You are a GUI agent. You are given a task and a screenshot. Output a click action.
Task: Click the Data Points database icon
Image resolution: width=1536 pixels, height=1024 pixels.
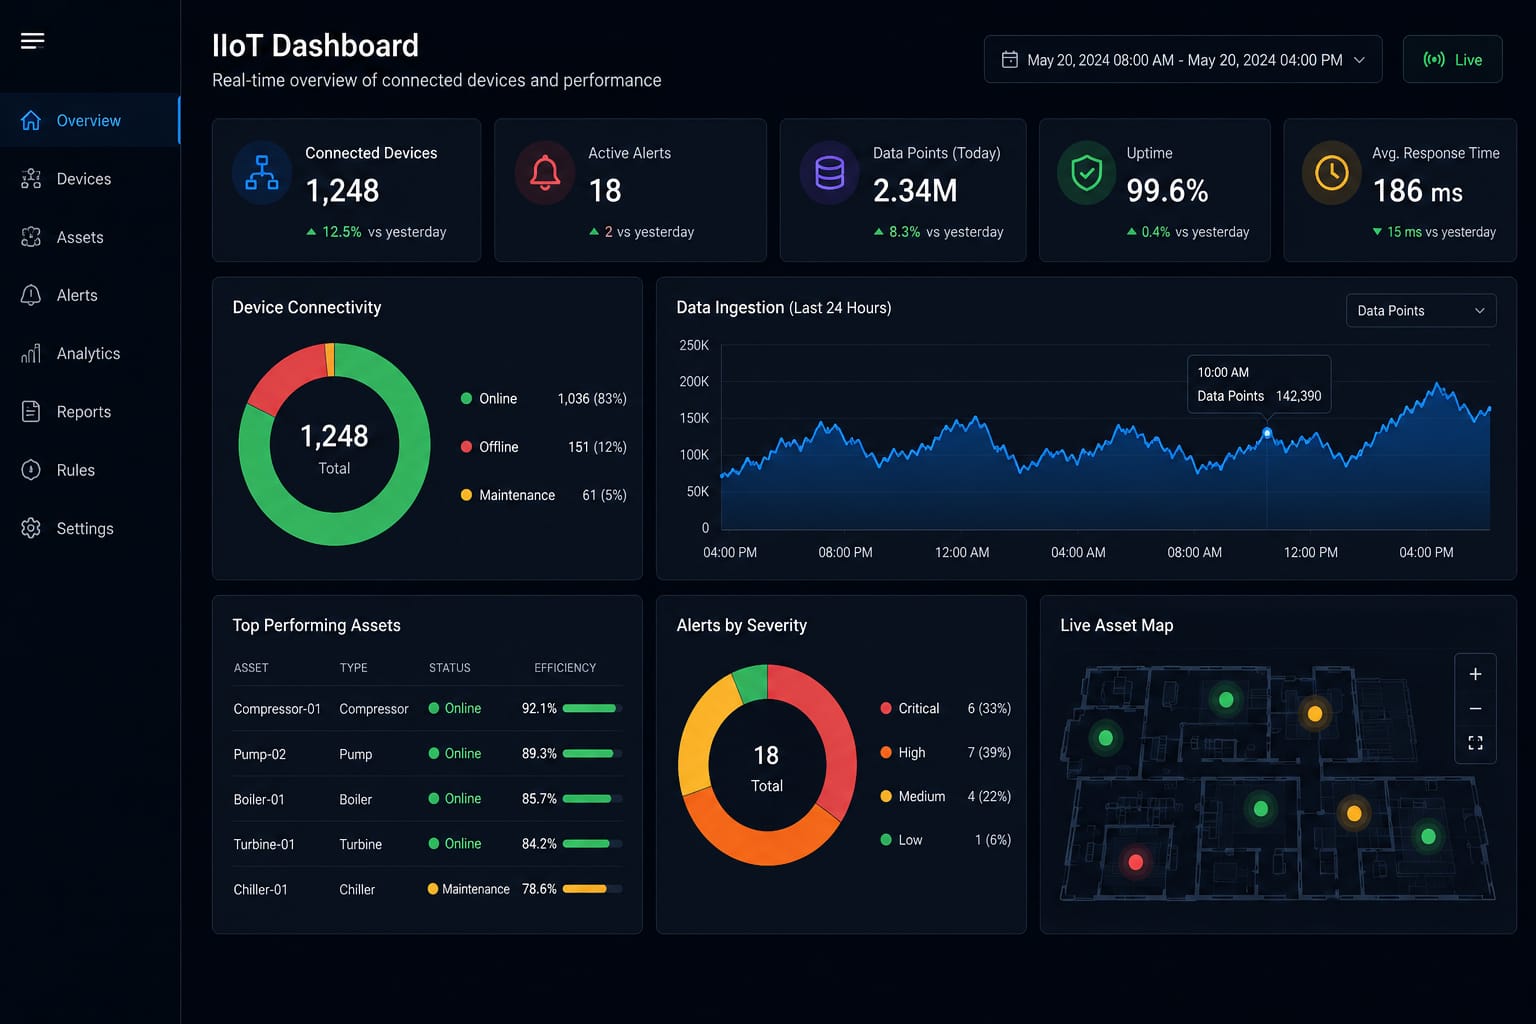829,173
